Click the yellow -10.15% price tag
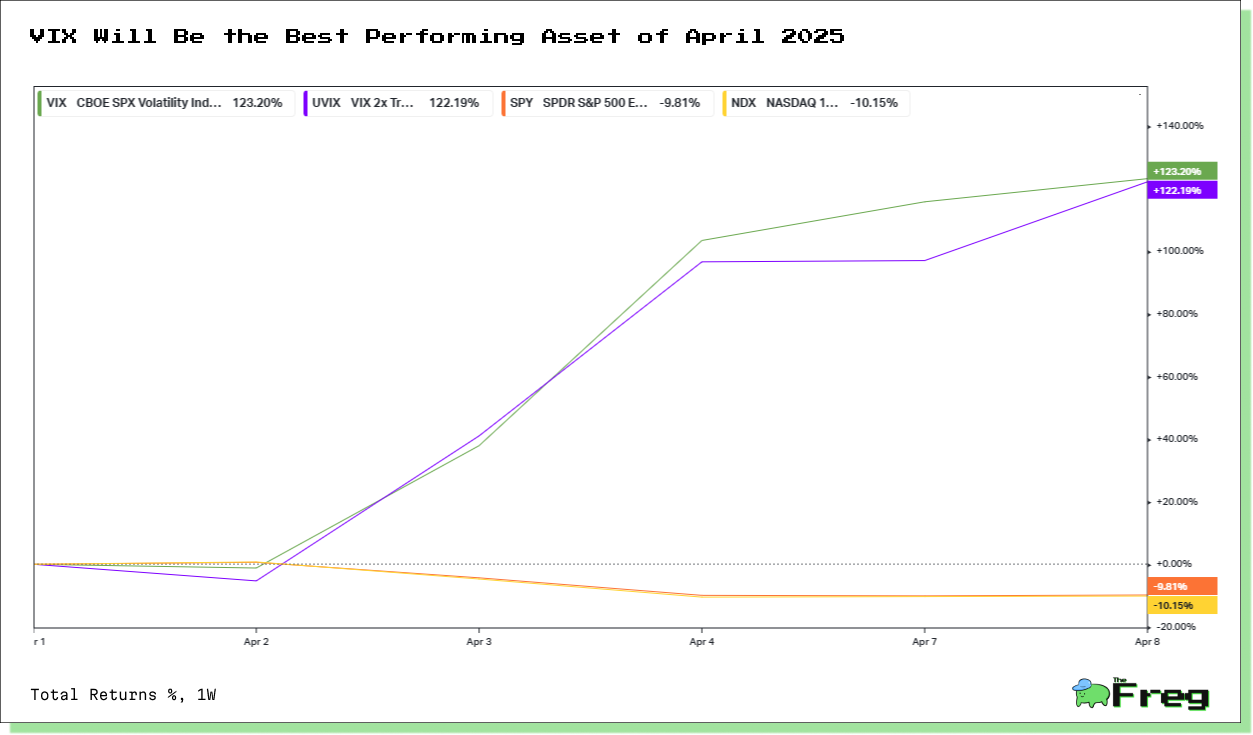Viewport: 1253px width, 735px height. [1183, 605]
